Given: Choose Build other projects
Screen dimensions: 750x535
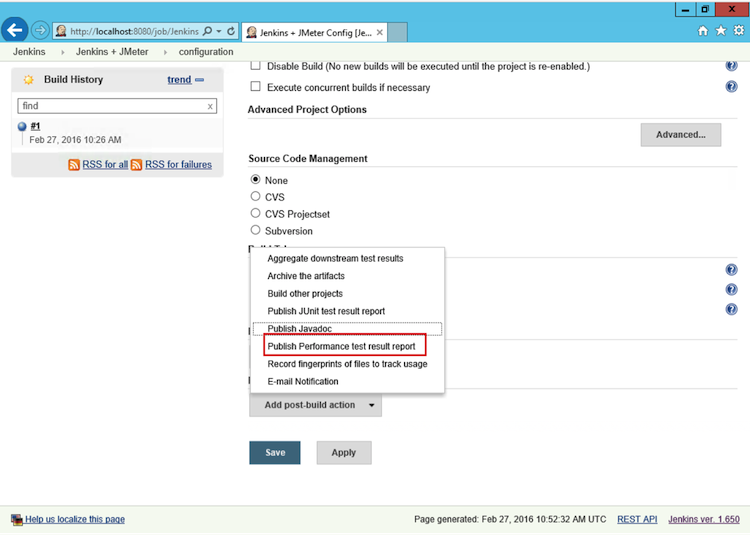Looking at the screenshot, I should click(305, 294).
